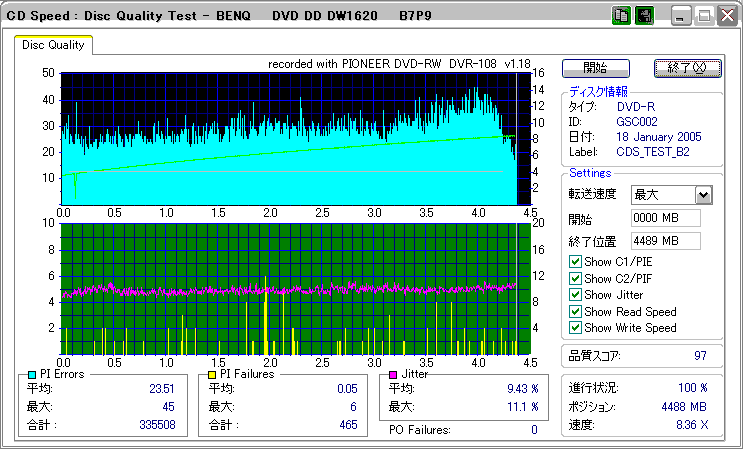Screen dimensions: 743x449
Task: Close the Disc Quality Test window
Action: [x=726, y=17]
